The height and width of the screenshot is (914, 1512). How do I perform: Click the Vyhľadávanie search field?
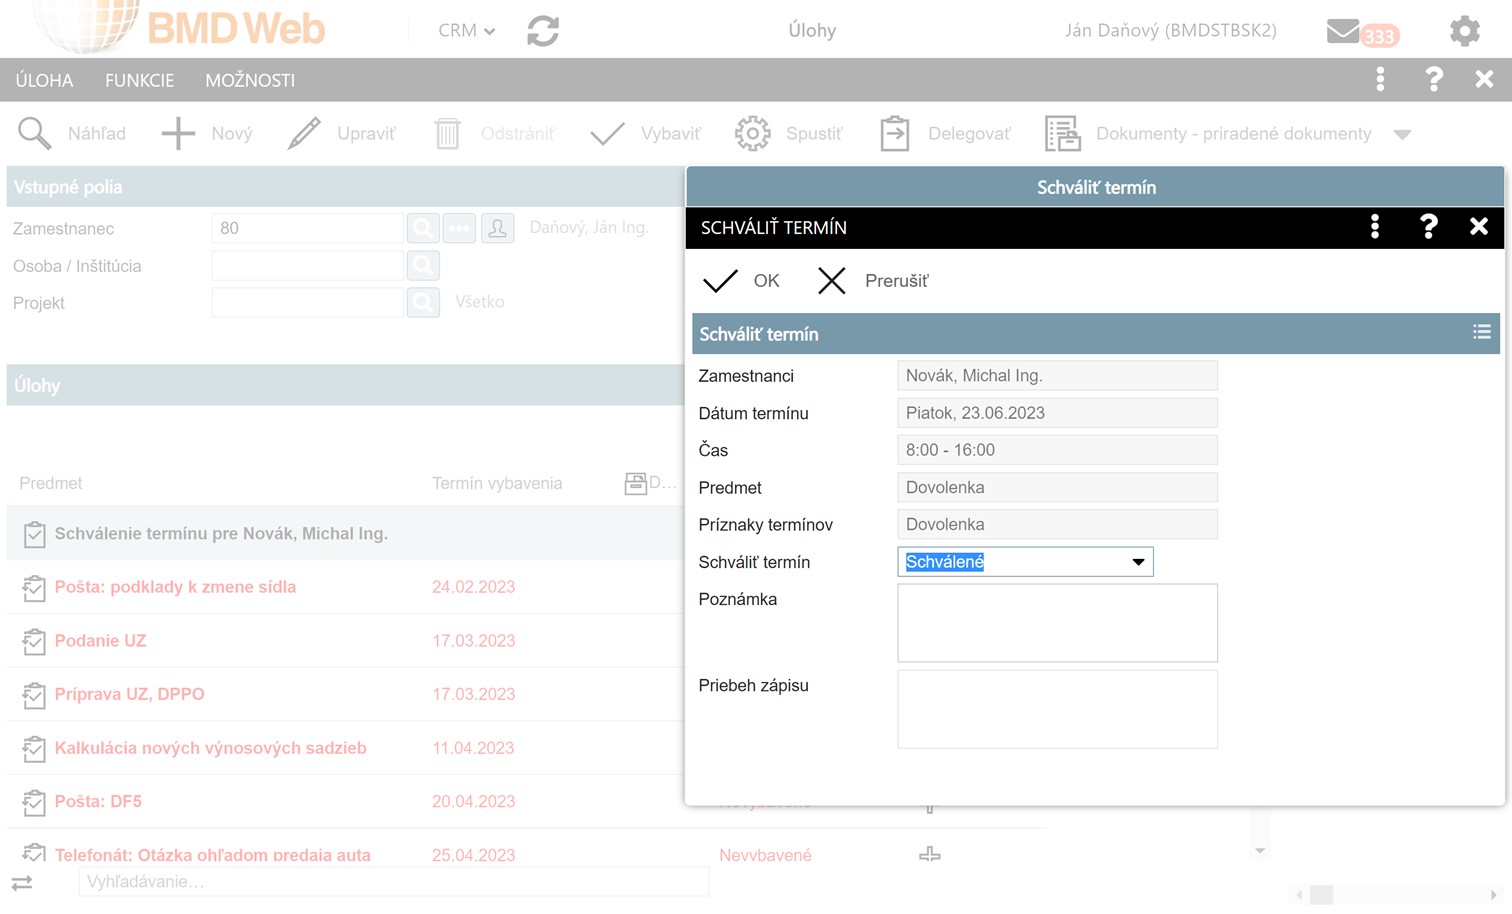393,881
